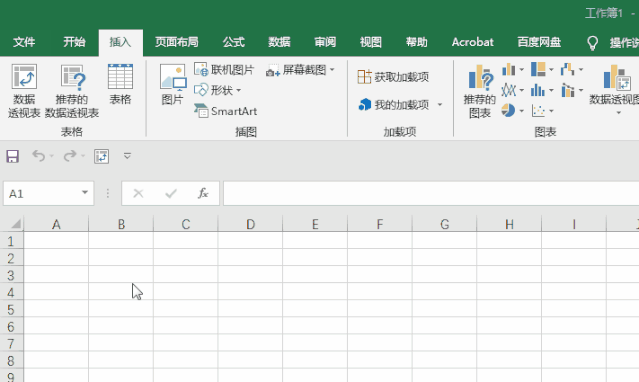The height and width of the screenshot is (382, 639).
Task: Expand the PivotChart (数据透视图) dropdown arrow
Action: (619, 113)
